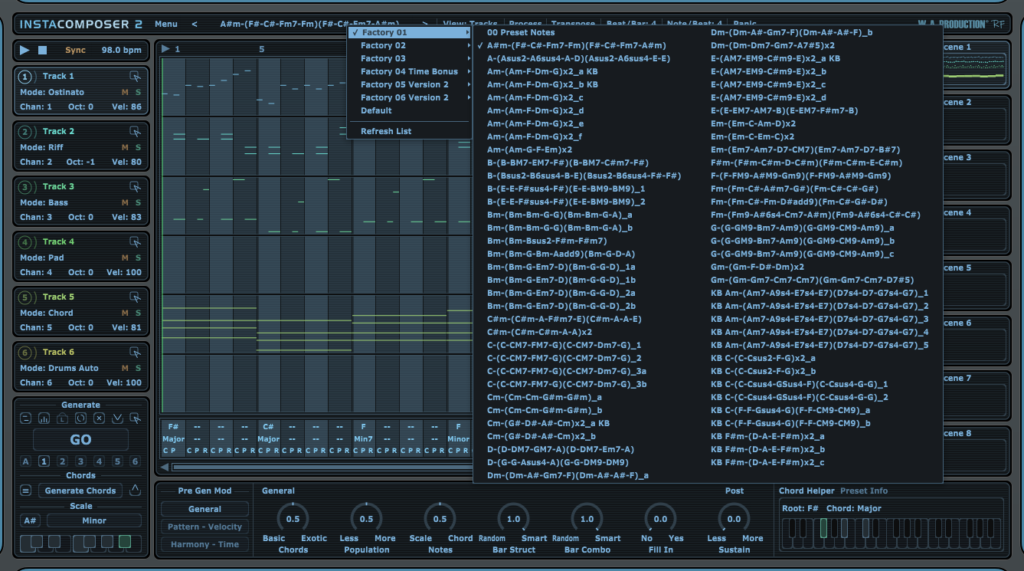Adjust the Basic/Exotic Chords knob
Screen dimensions: 1024x571
[293, 519]
